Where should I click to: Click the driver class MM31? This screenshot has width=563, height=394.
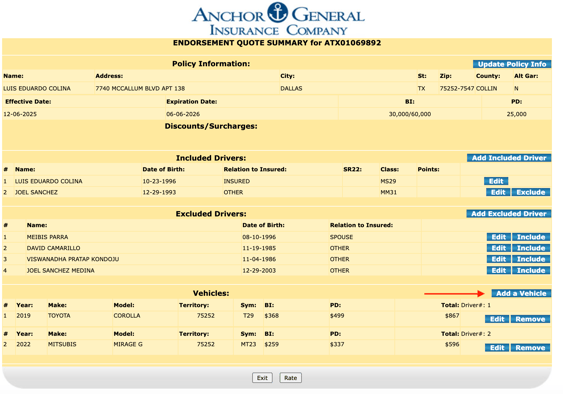click(388, 193)
